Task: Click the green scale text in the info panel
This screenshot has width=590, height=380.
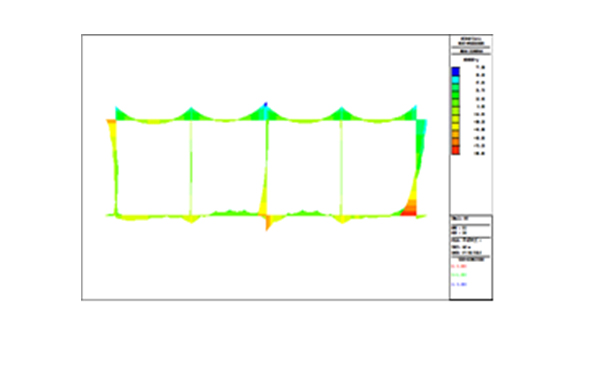Action: click(459, 275)
